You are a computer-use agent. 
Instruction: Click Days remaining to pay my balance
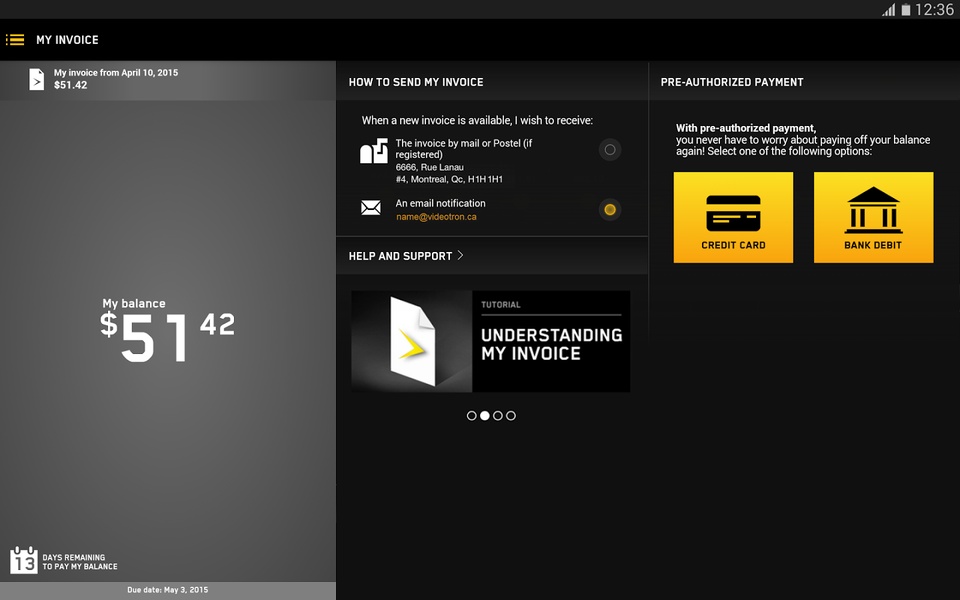coord(80,562)
